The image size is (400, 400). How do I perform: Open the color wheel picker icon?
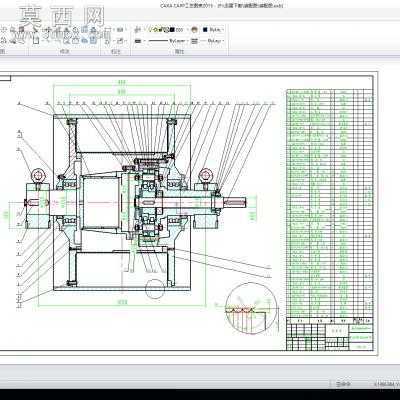point(195,30)
